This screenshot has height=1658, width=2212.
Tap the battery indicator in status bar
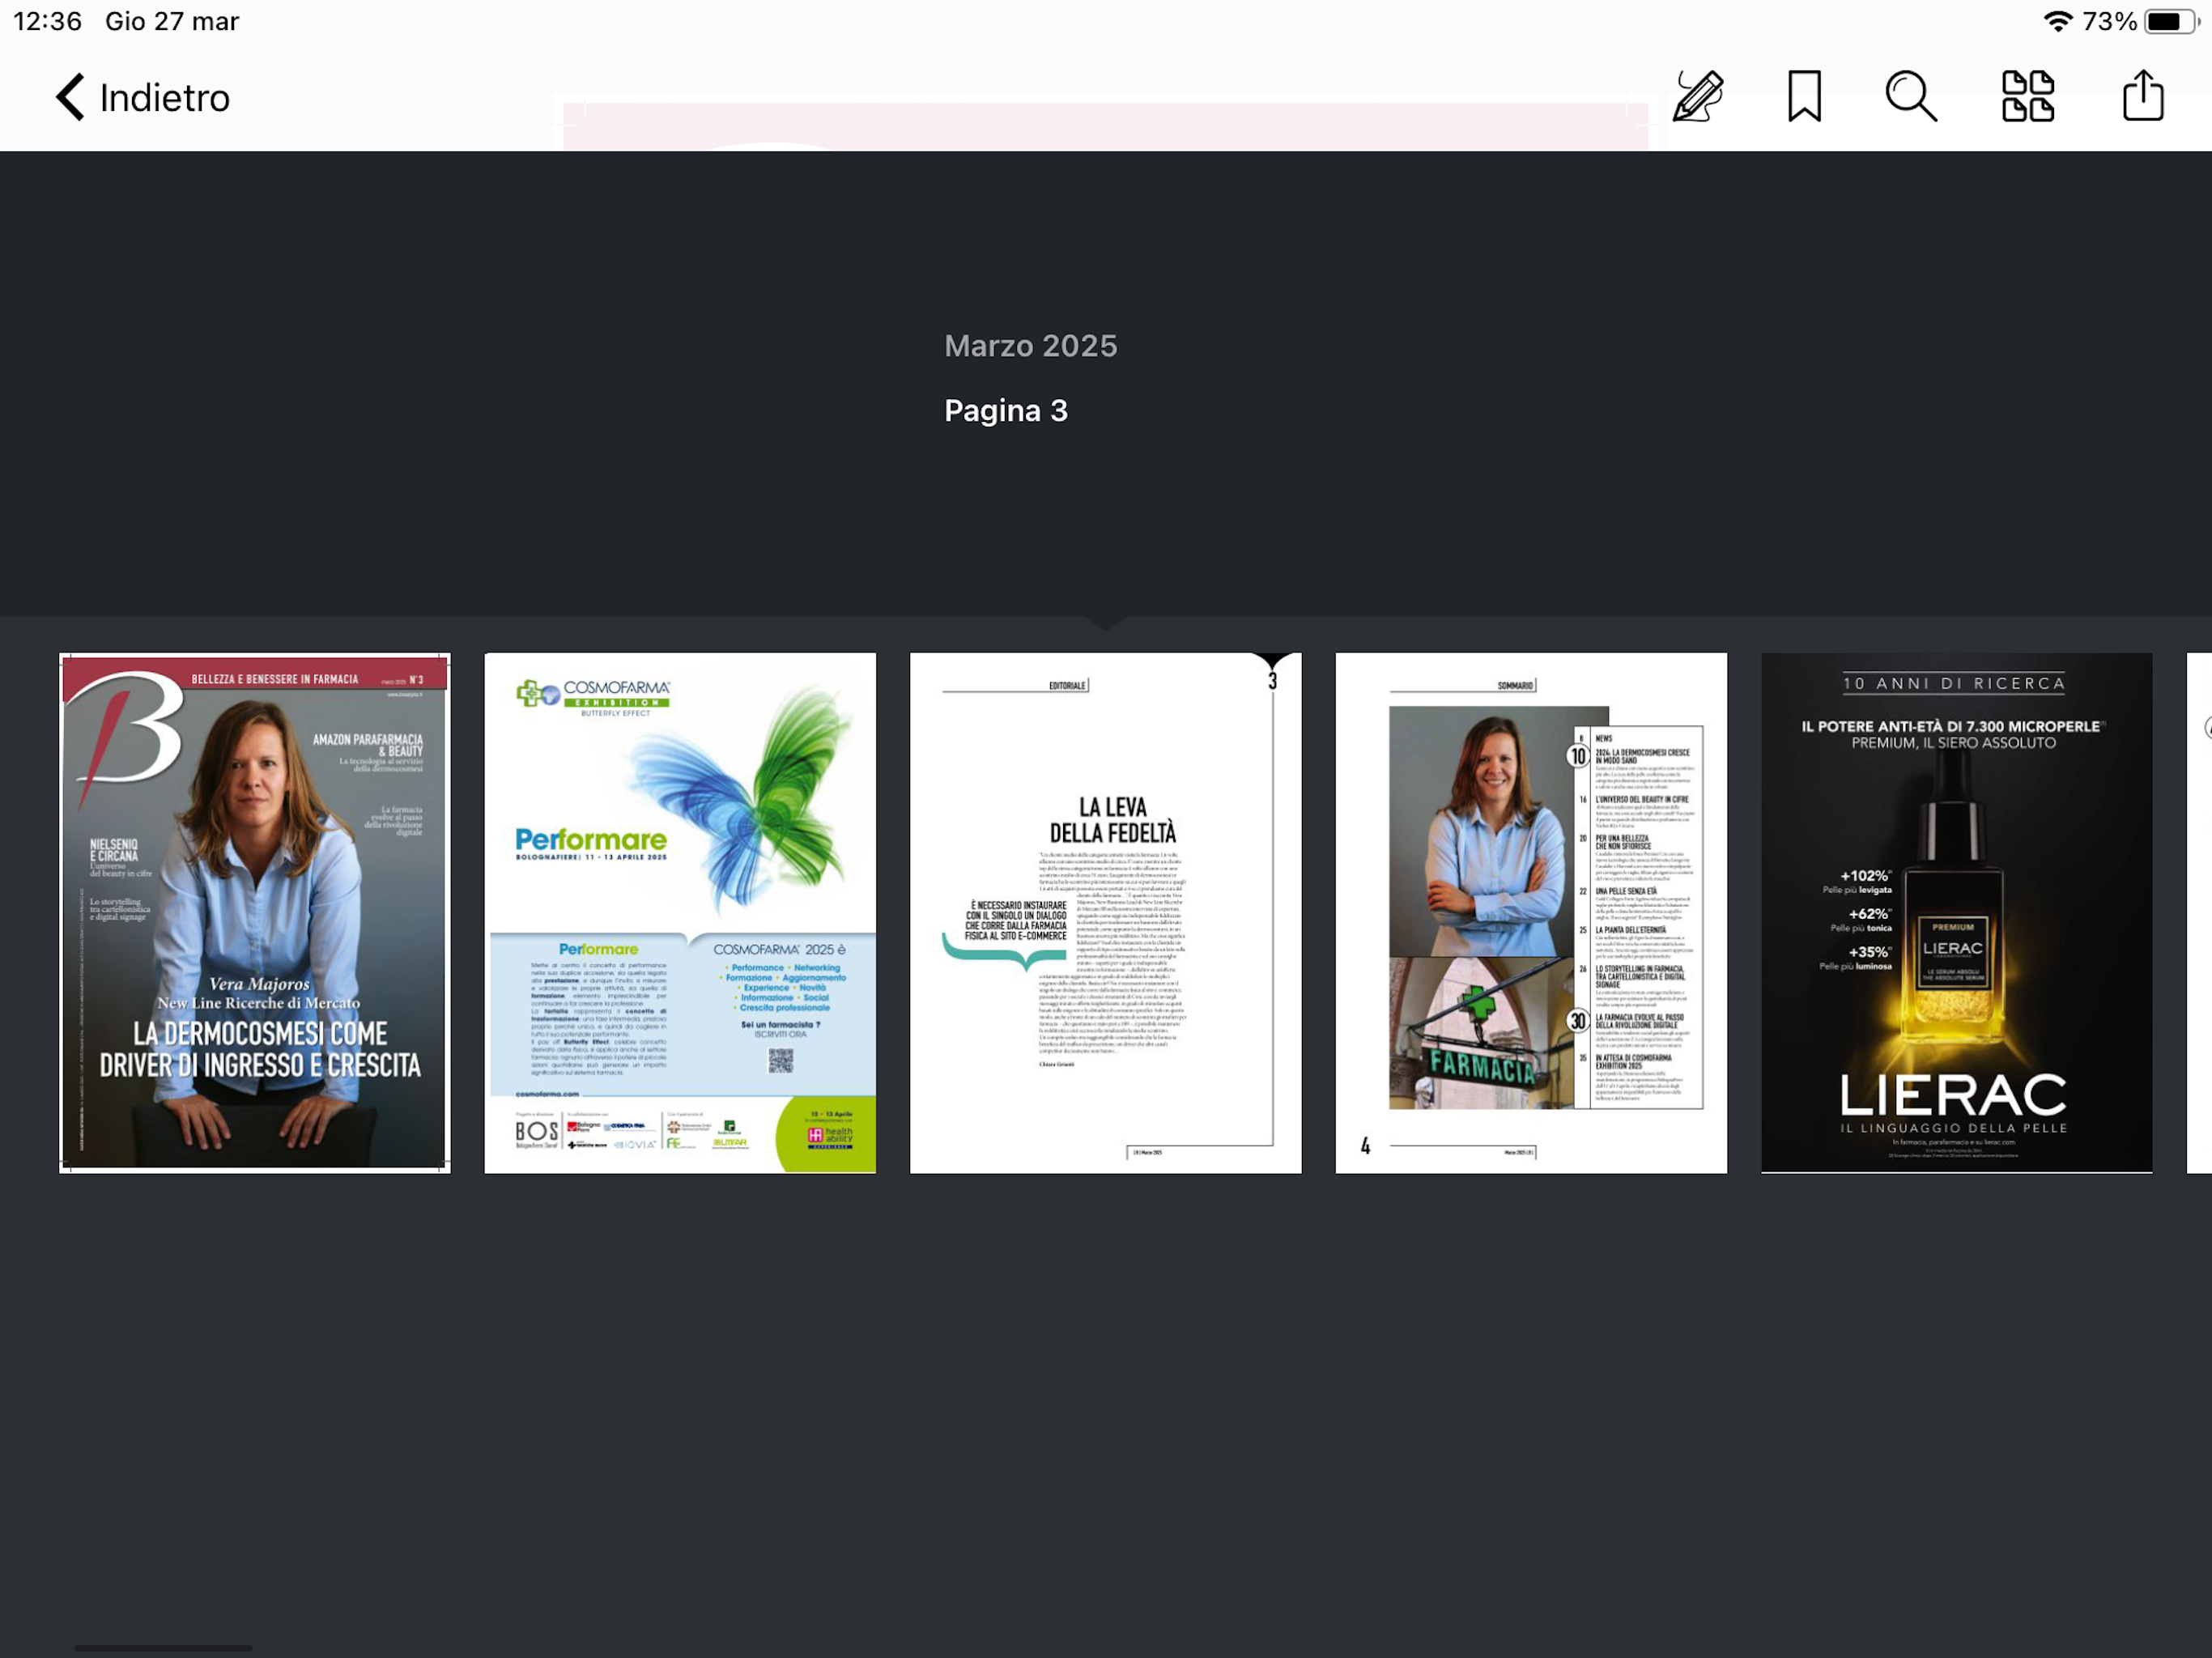[2172, 21]
